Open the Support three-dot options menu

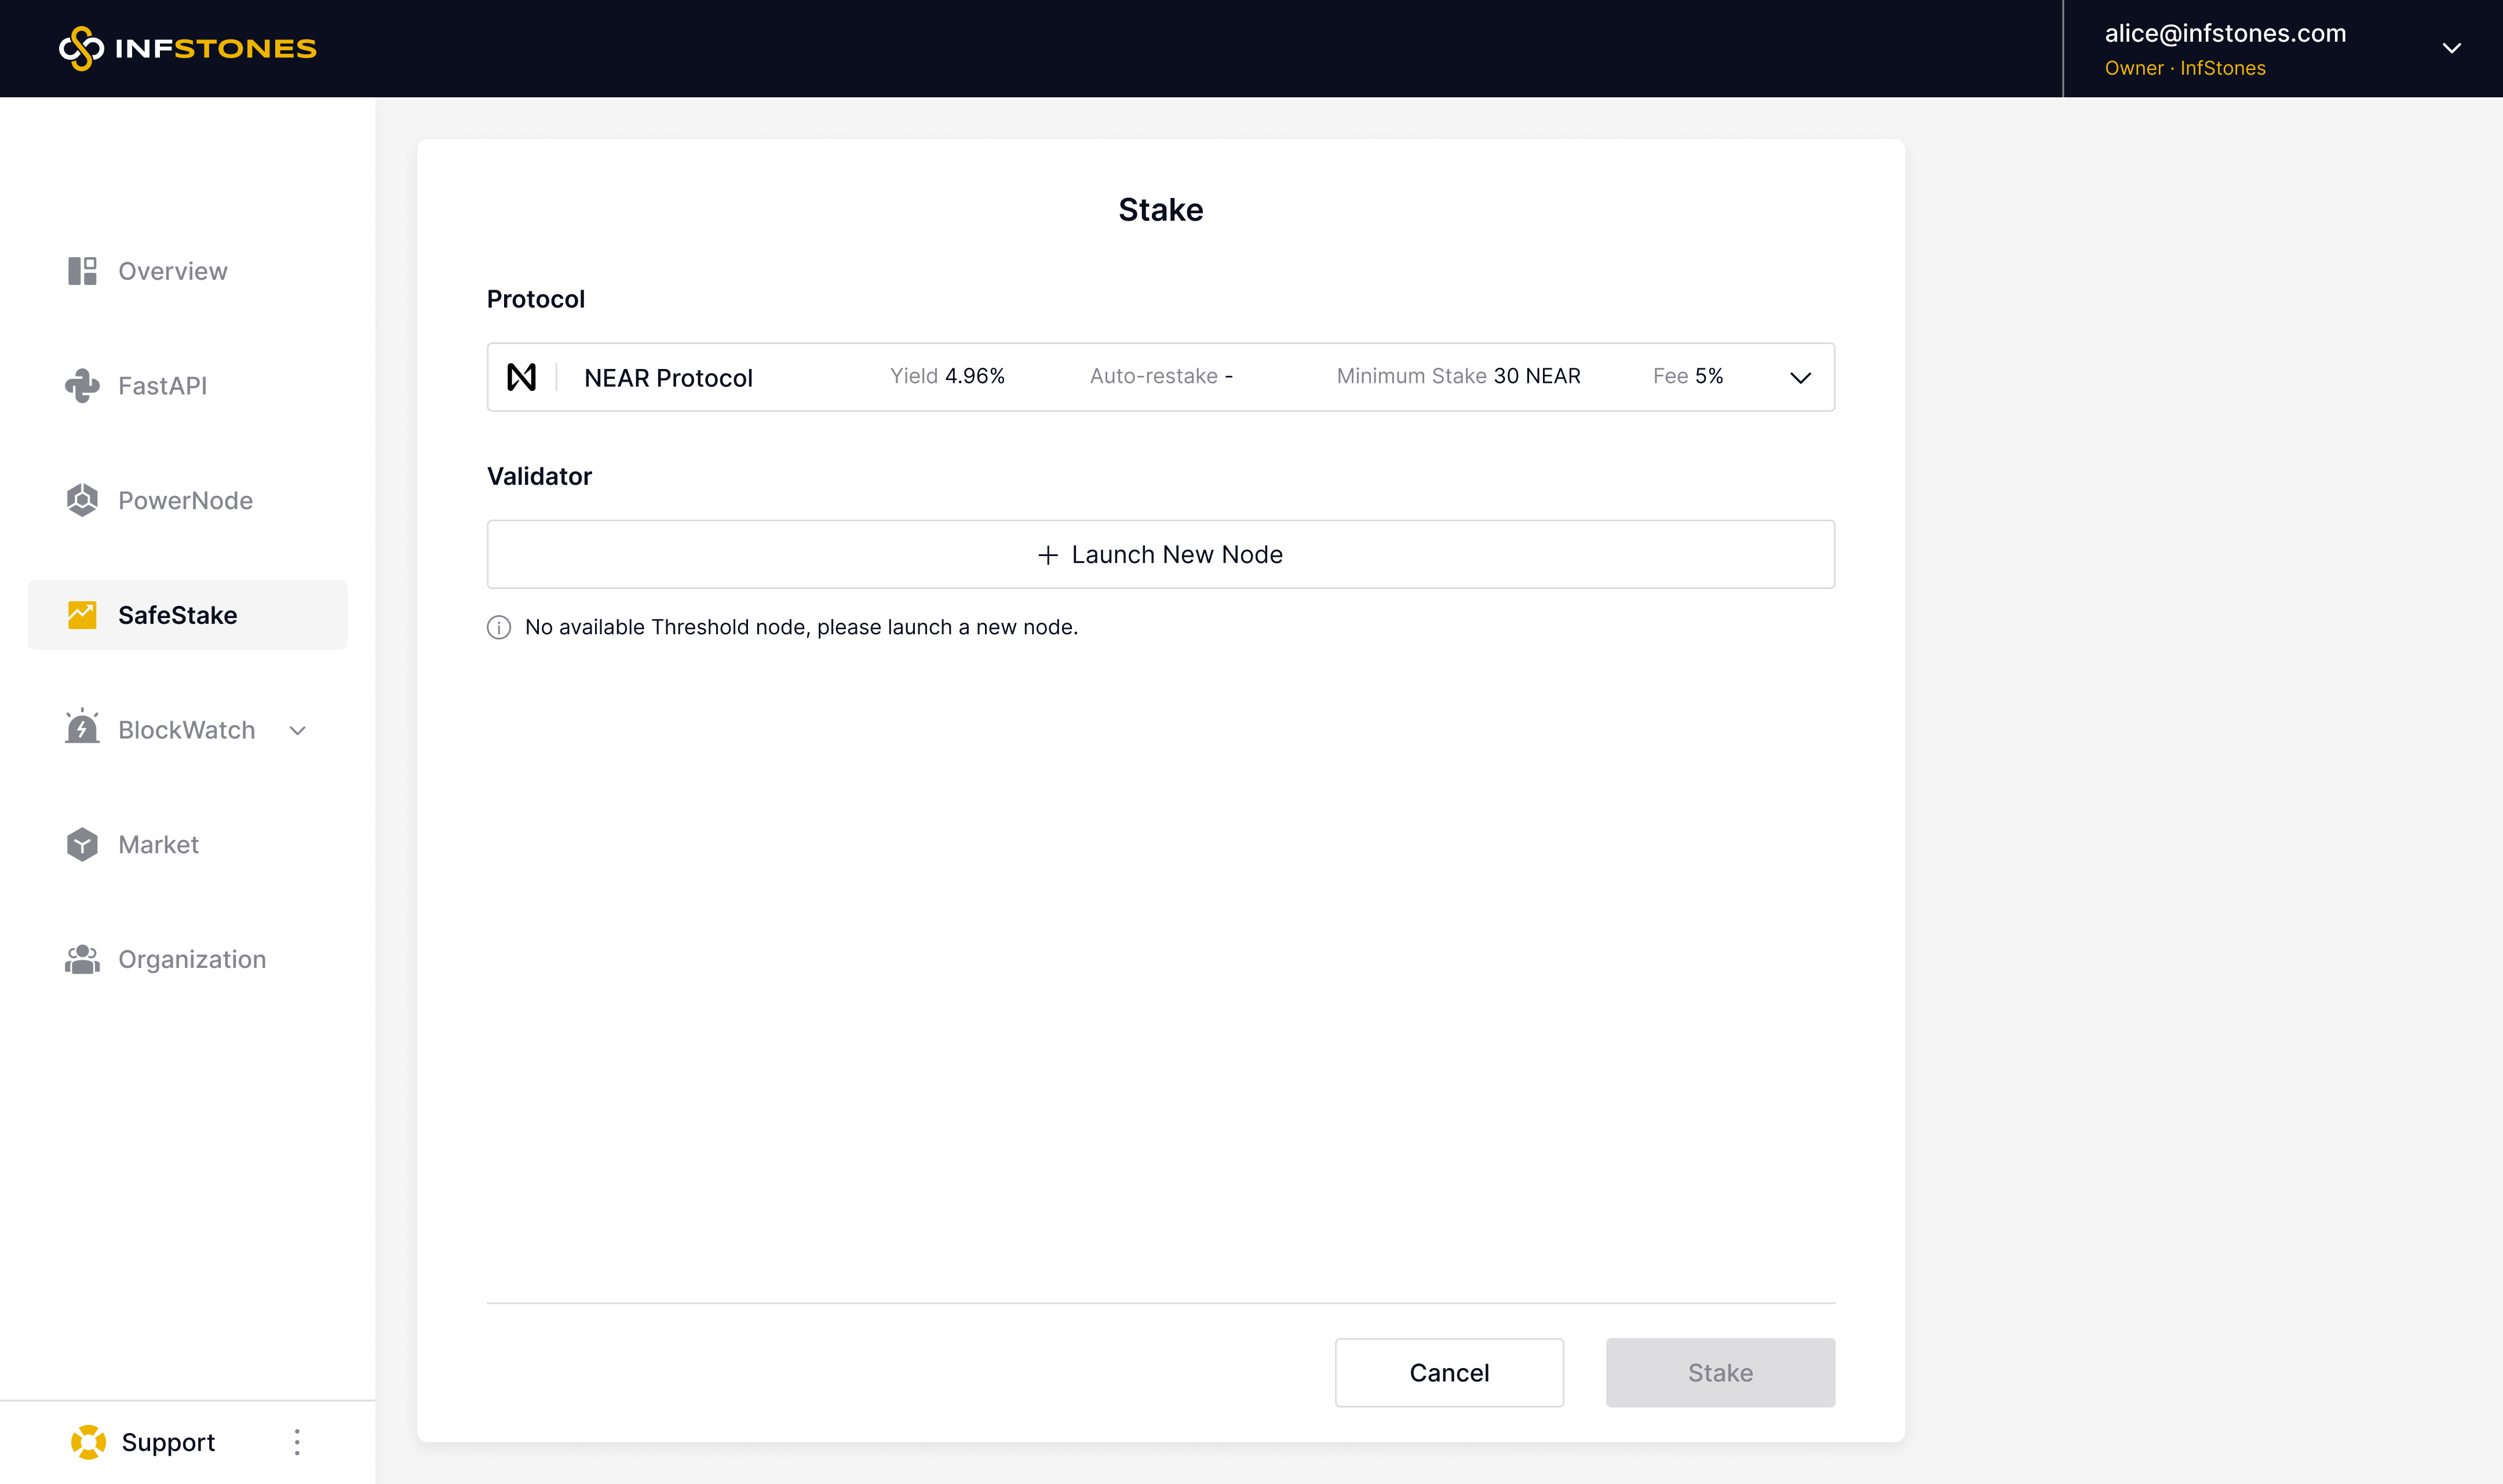pos(297,1442)
